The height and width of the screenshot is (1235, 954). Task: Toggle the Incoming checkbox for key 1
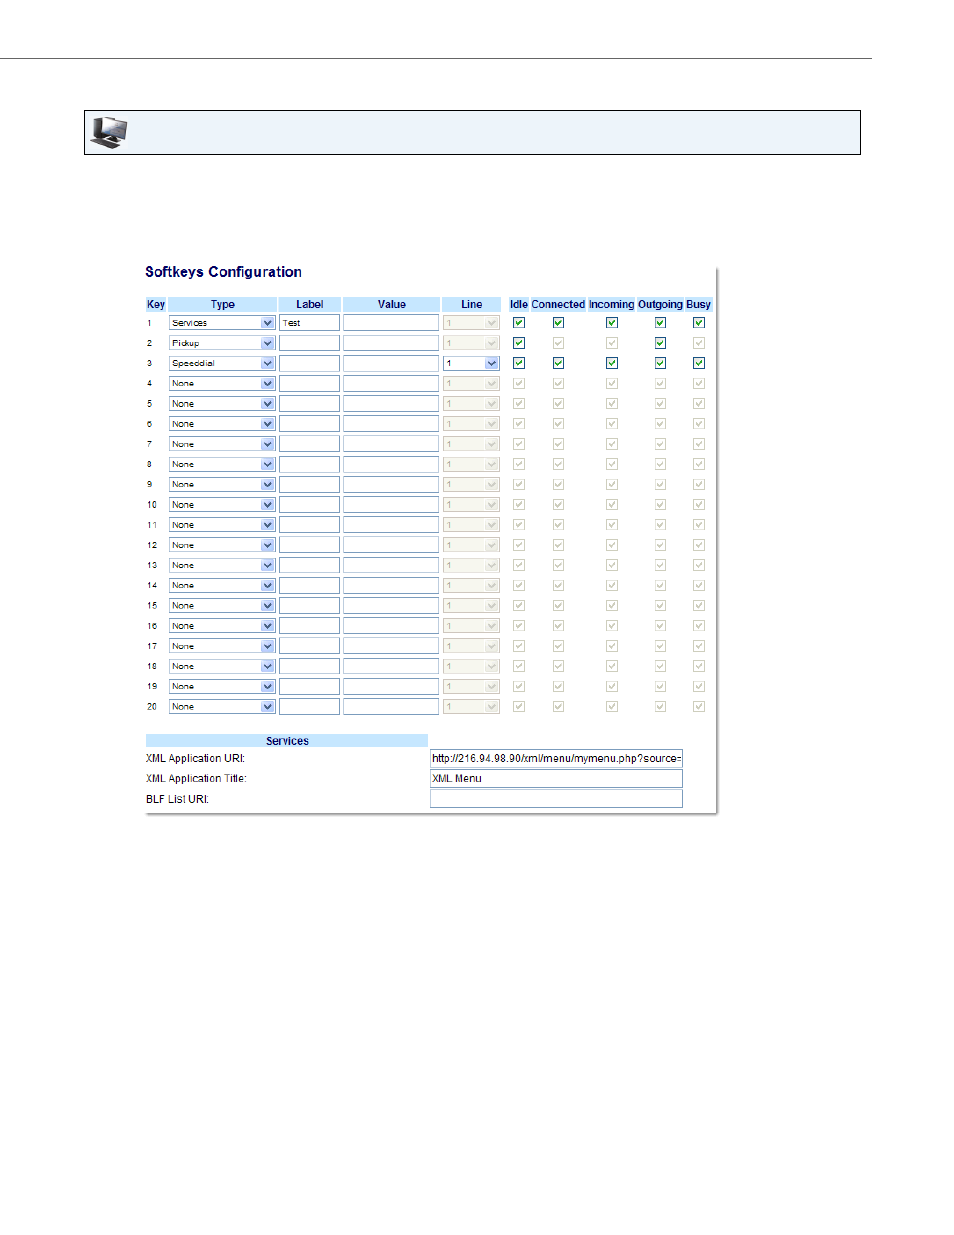[612, 323]
